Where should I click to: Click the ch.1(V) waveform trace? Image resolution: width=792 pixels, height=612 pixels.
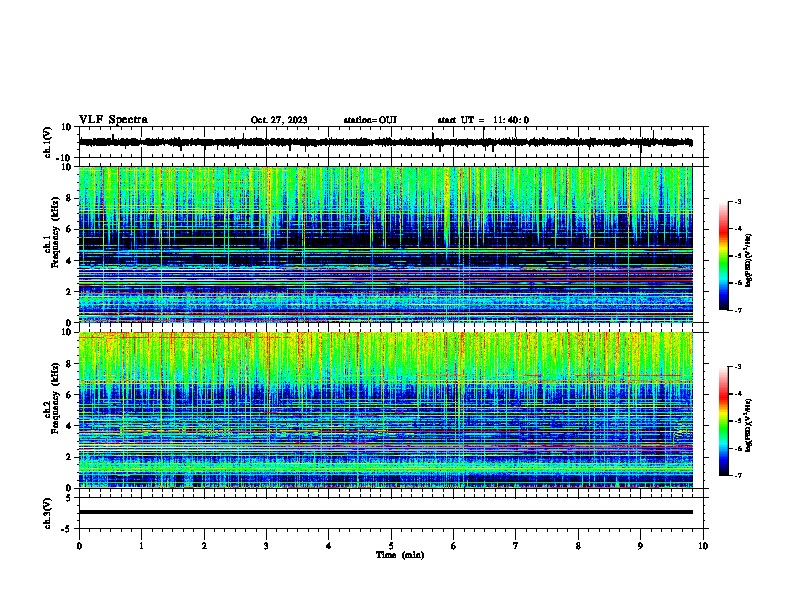coord(385,142)
